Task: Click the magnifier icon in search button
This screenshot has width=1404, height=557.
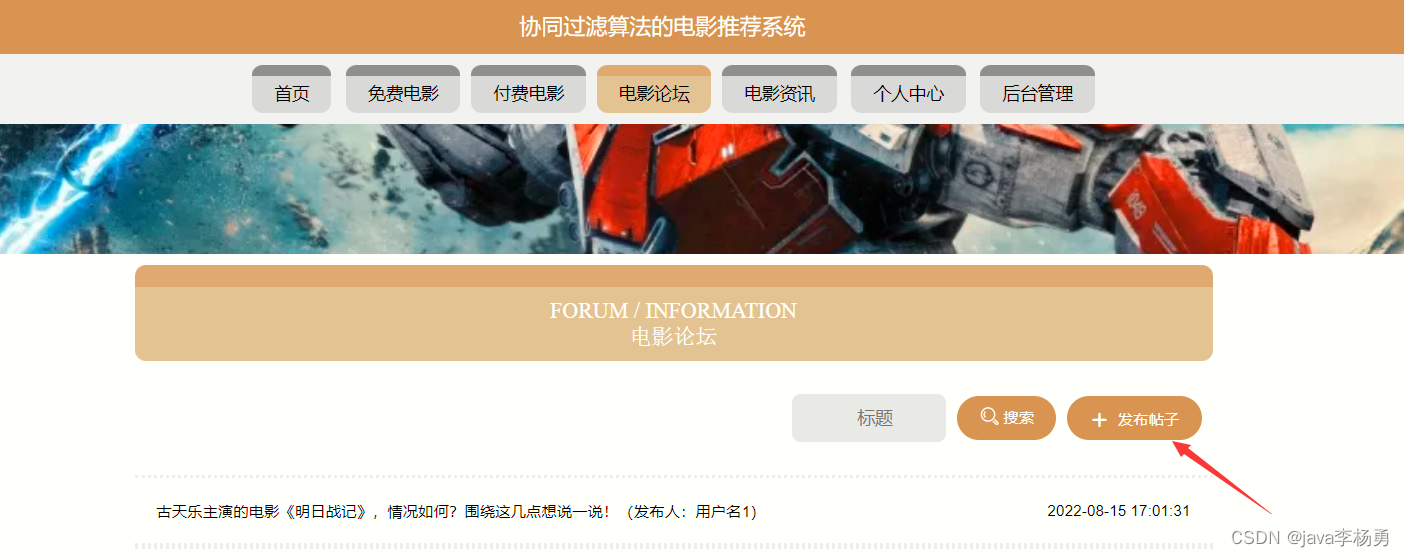Action: pyautogui.click(x=989, y=417)
